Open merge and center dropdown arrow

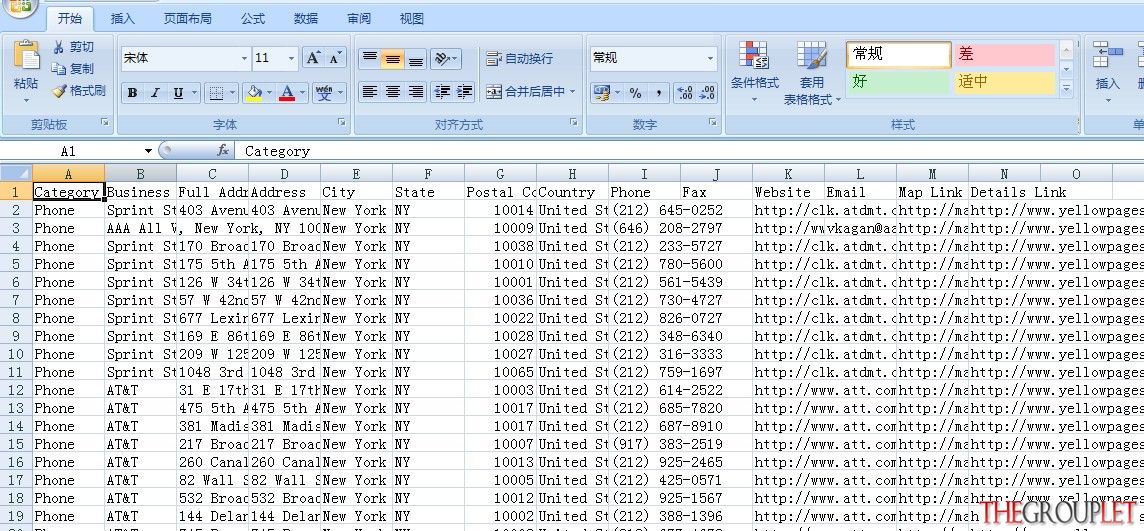tap(573, 92)
